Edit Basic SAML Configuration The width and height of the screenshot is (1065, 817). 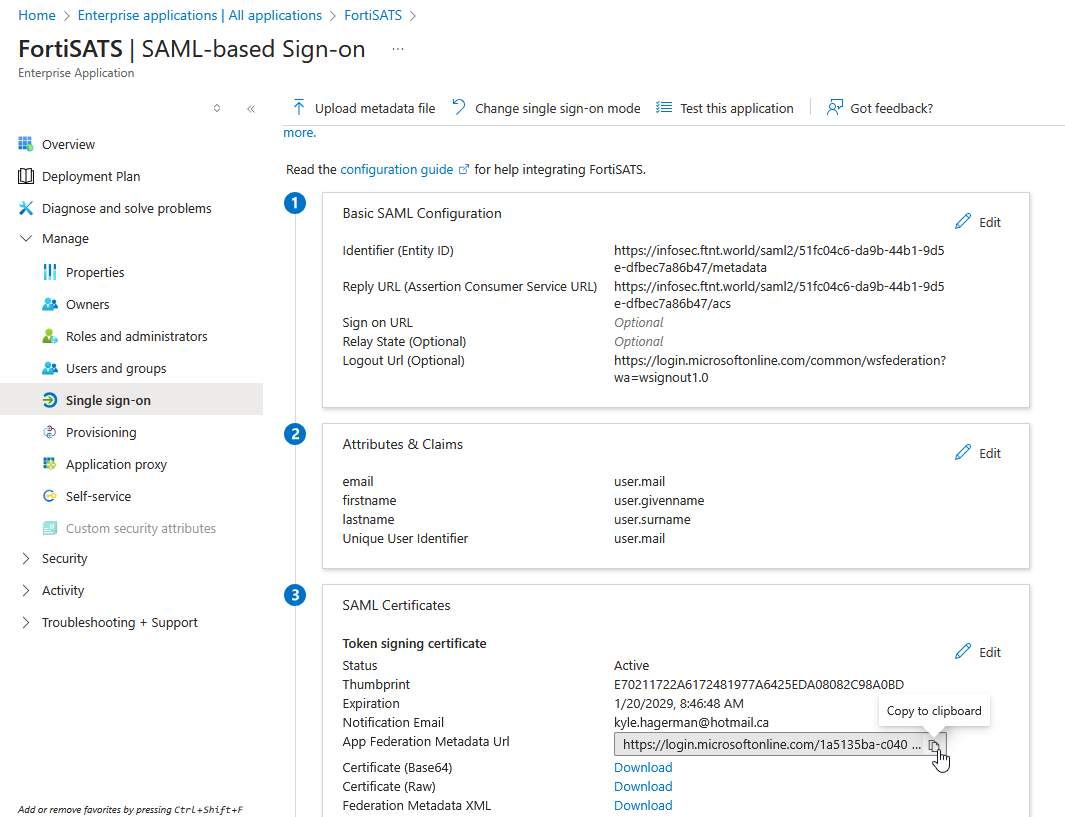[977, 222]
